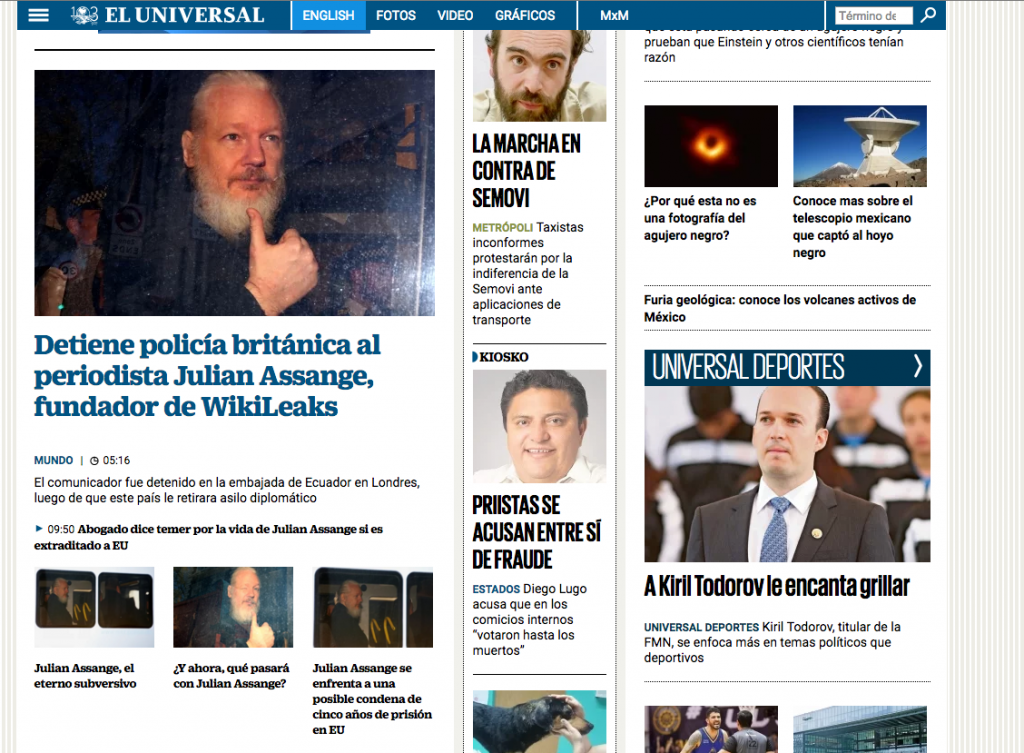Open the GRÁFICOS menu item
This screenshot has width=1024, height=753.
(x=525, y=15)
